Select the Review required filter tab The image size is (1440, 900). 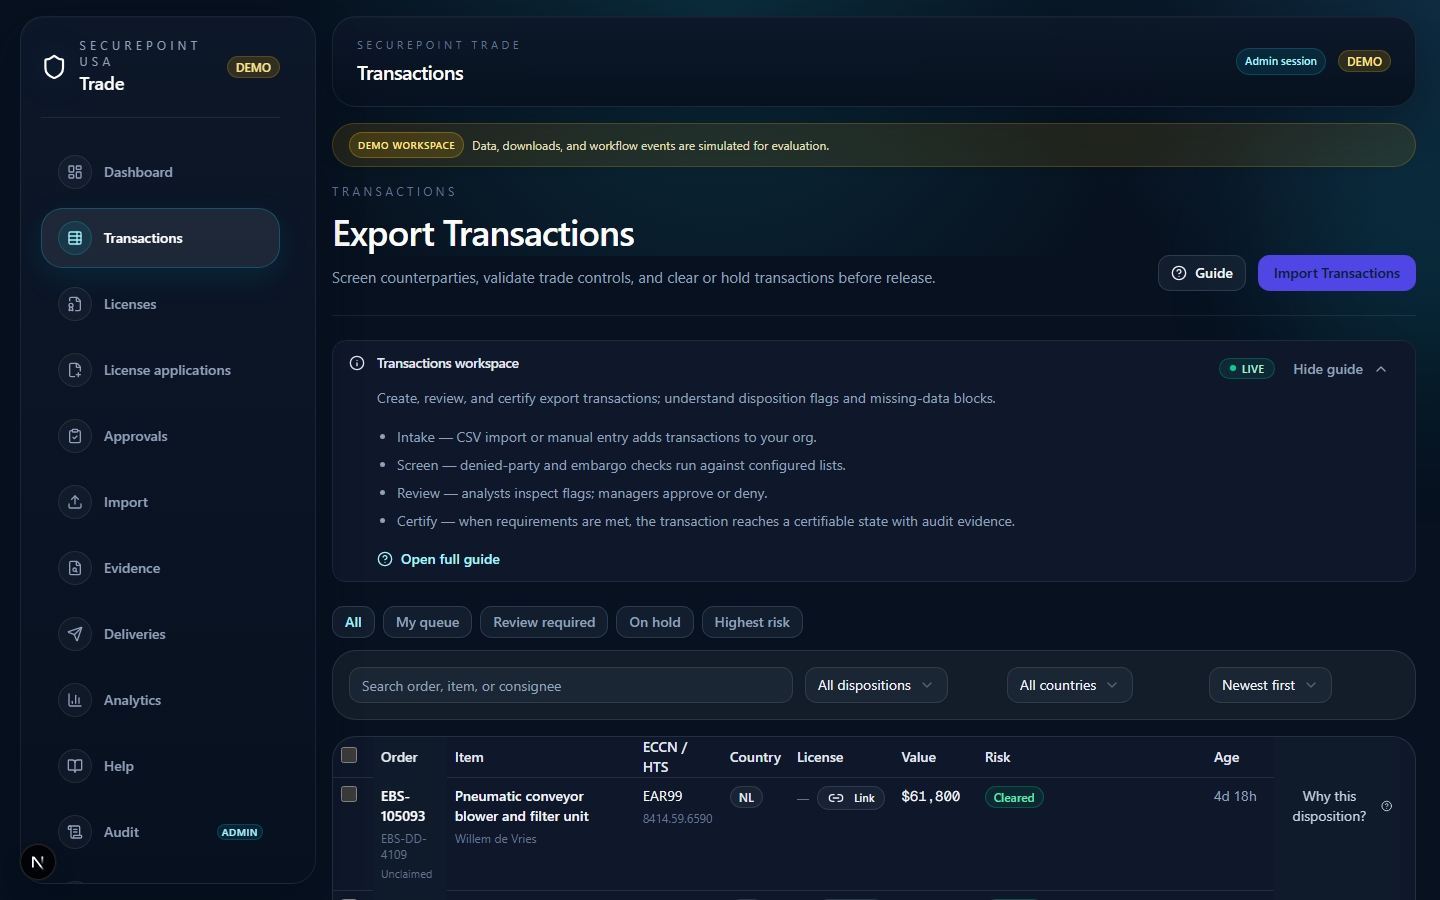point(544,622)
